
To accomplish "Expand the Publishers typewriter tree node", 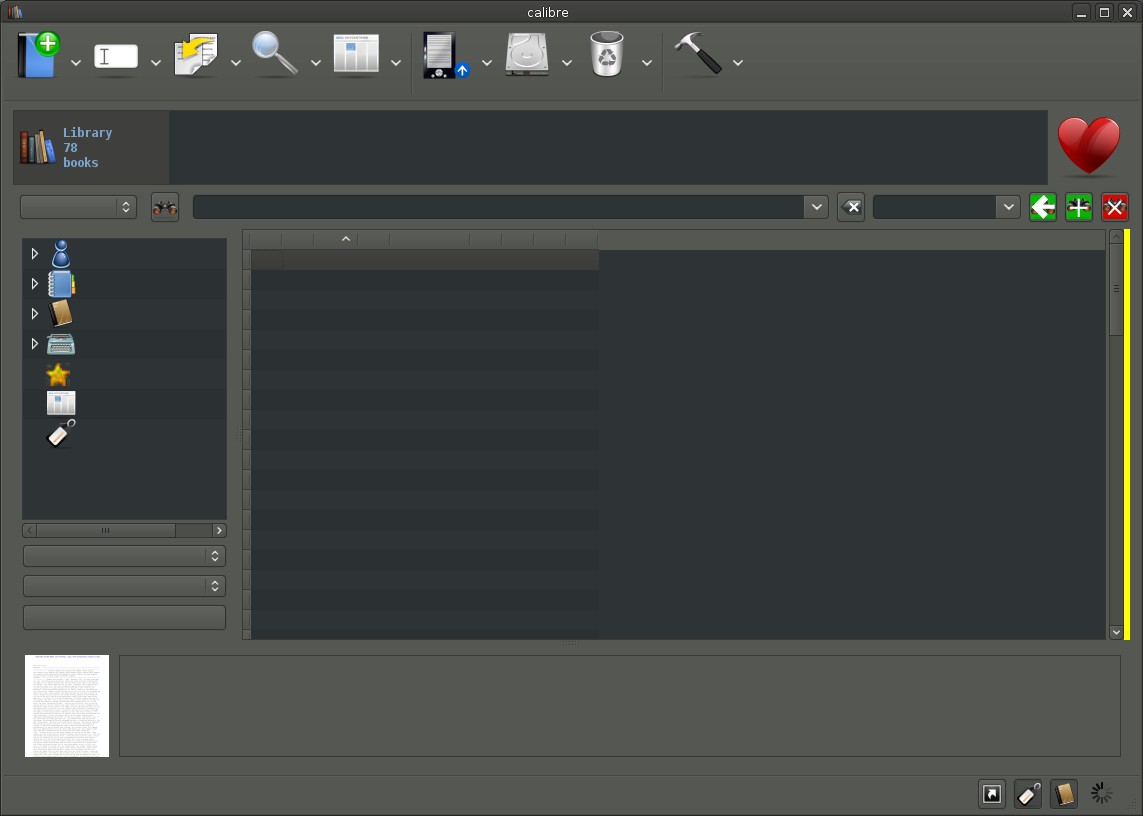I will [34, 343].
